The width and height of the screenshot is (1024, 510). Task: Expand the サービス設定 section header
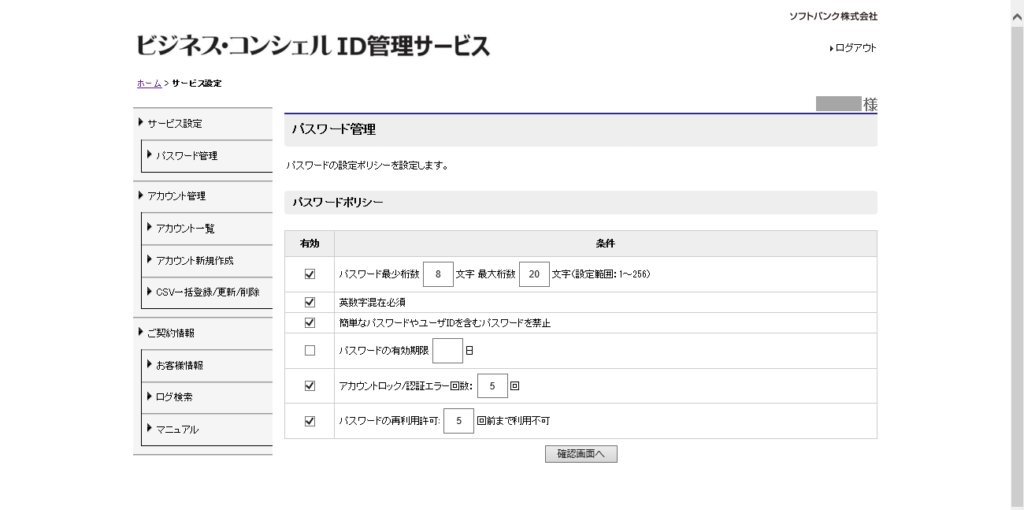174,124
